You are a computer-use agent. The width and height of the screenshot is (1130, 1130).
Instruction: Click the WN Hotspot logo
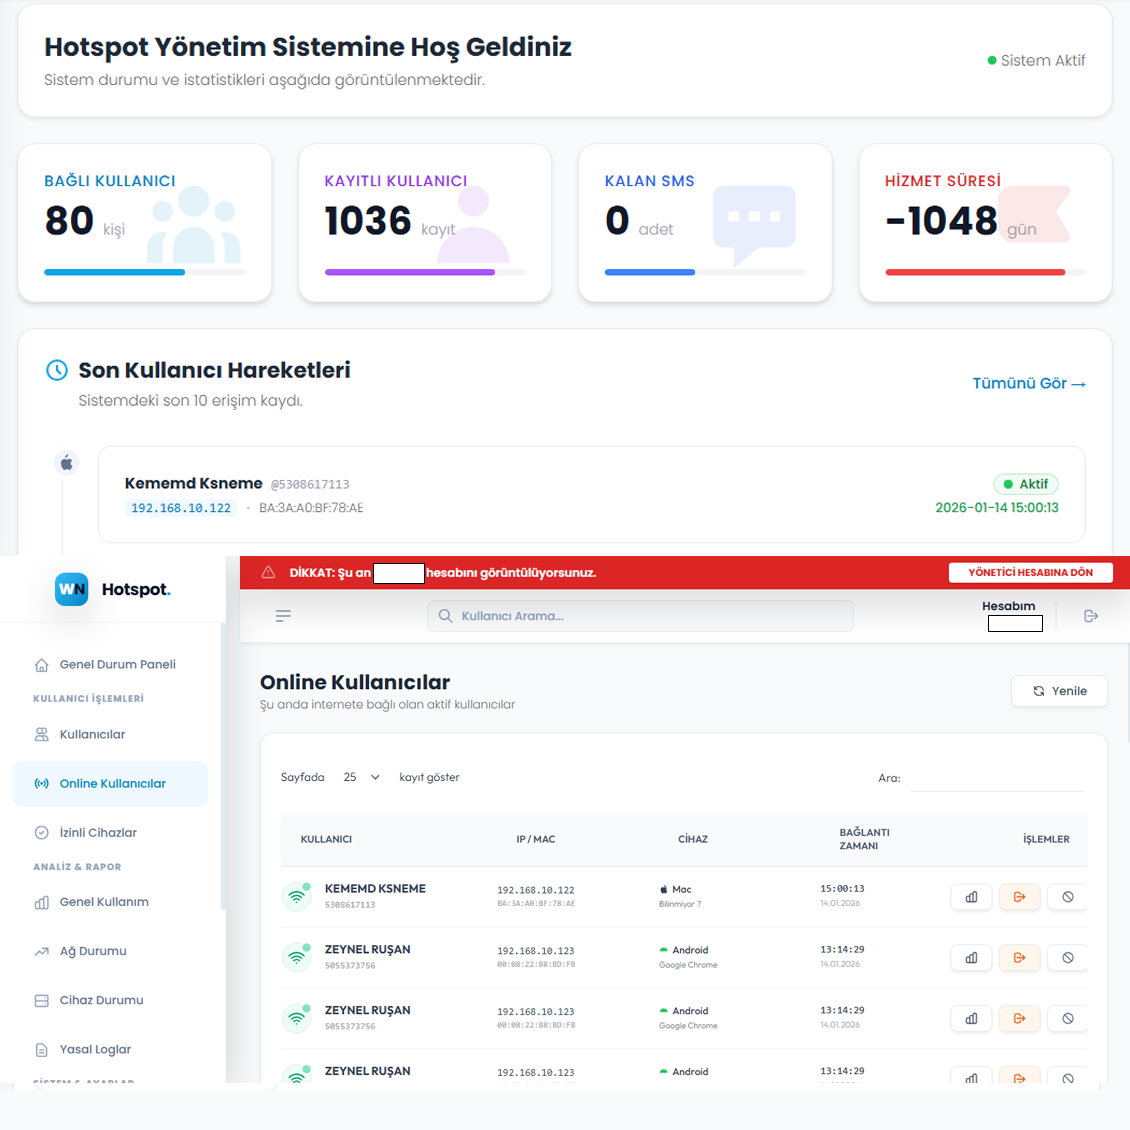click(x=112, y=589)
